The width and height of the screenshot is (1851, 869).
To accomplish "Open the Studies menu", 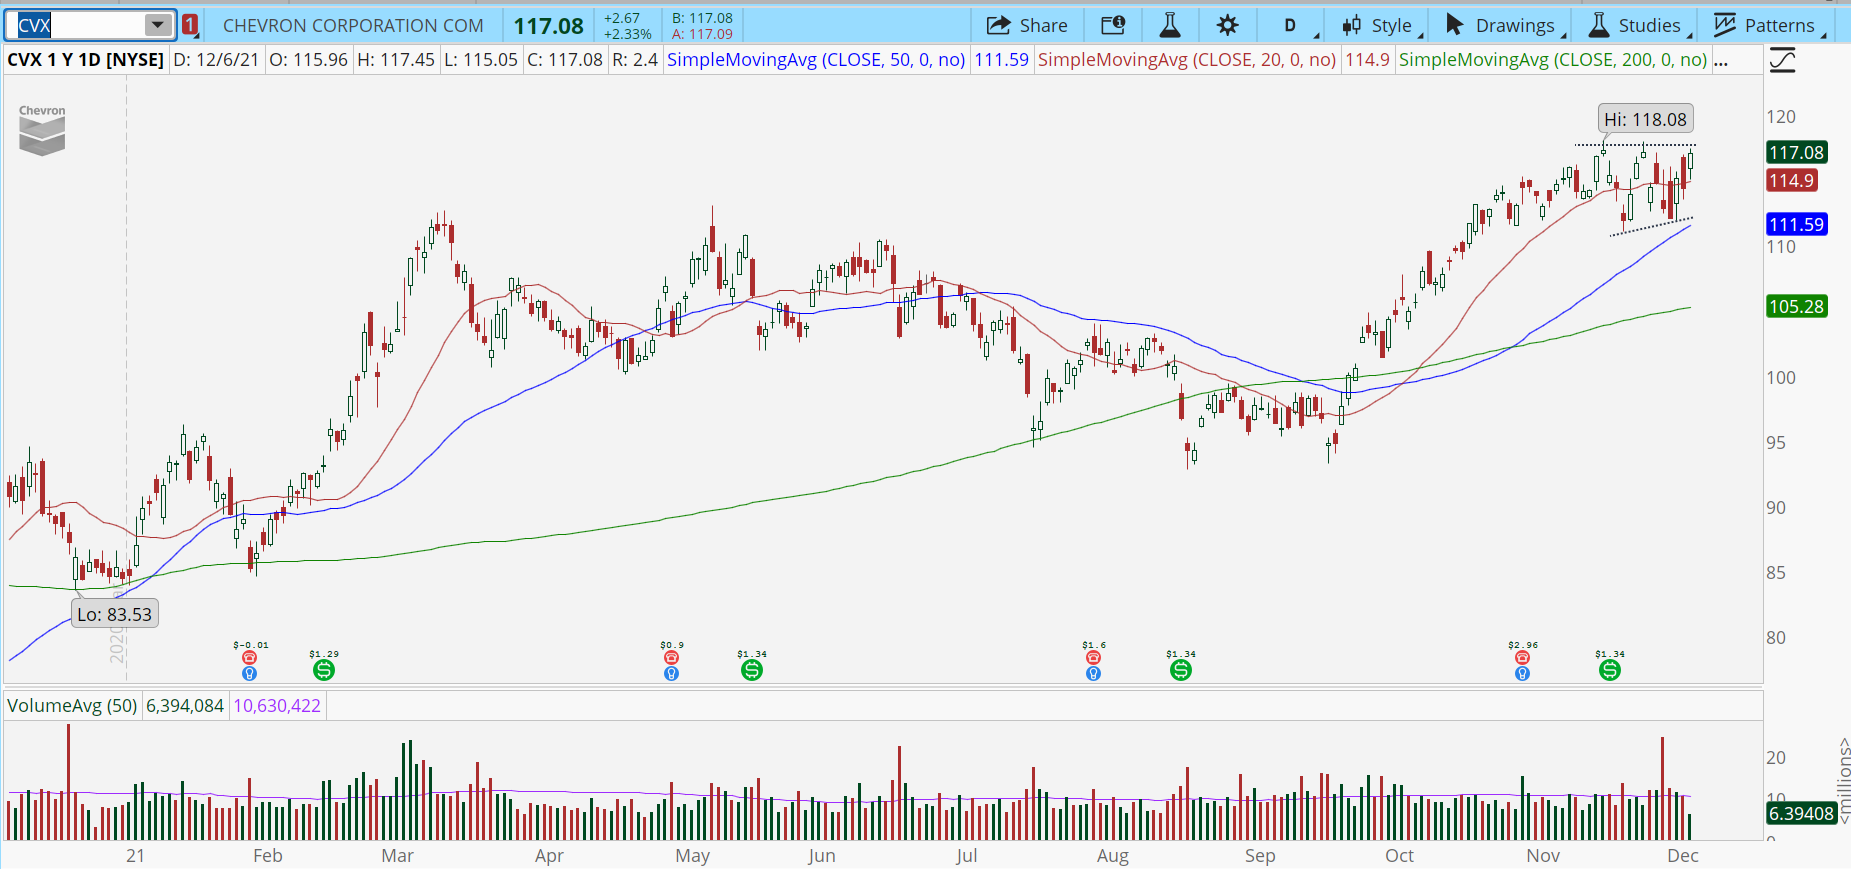I will [x=1639, y=25].
